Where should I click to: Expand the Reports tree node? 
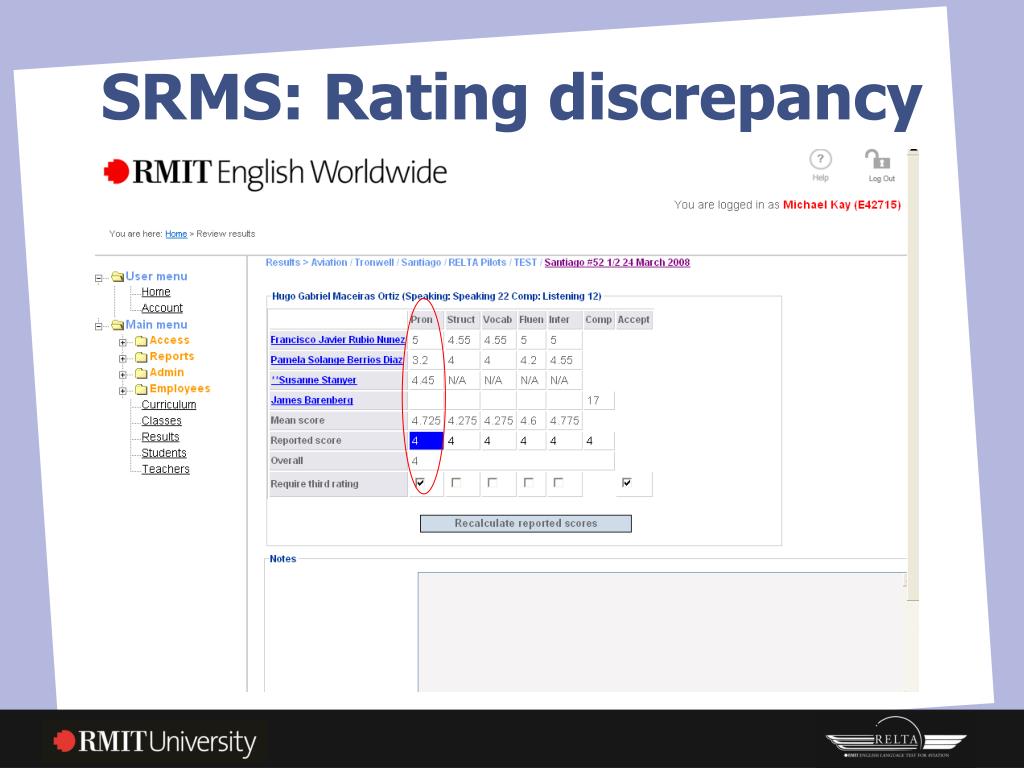[x=122, y=359]
